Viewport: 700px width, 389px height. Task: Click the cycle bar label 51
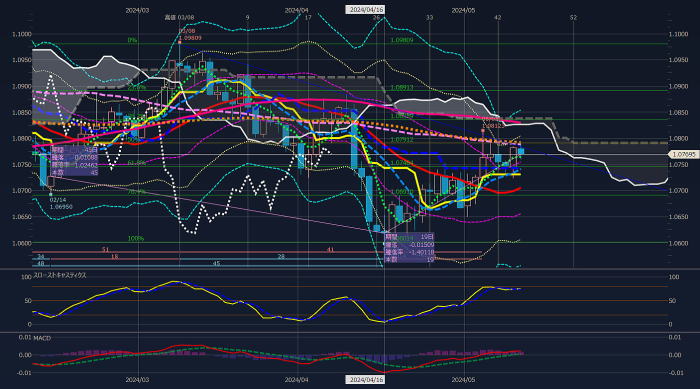[x=105, y=250]
